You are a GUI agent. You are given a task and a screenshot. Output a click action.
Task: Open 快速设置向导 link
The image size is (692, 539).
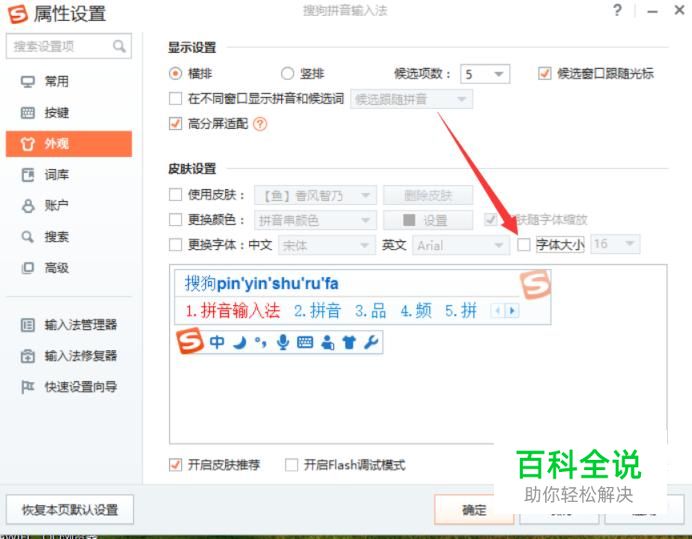pos(81,387)
